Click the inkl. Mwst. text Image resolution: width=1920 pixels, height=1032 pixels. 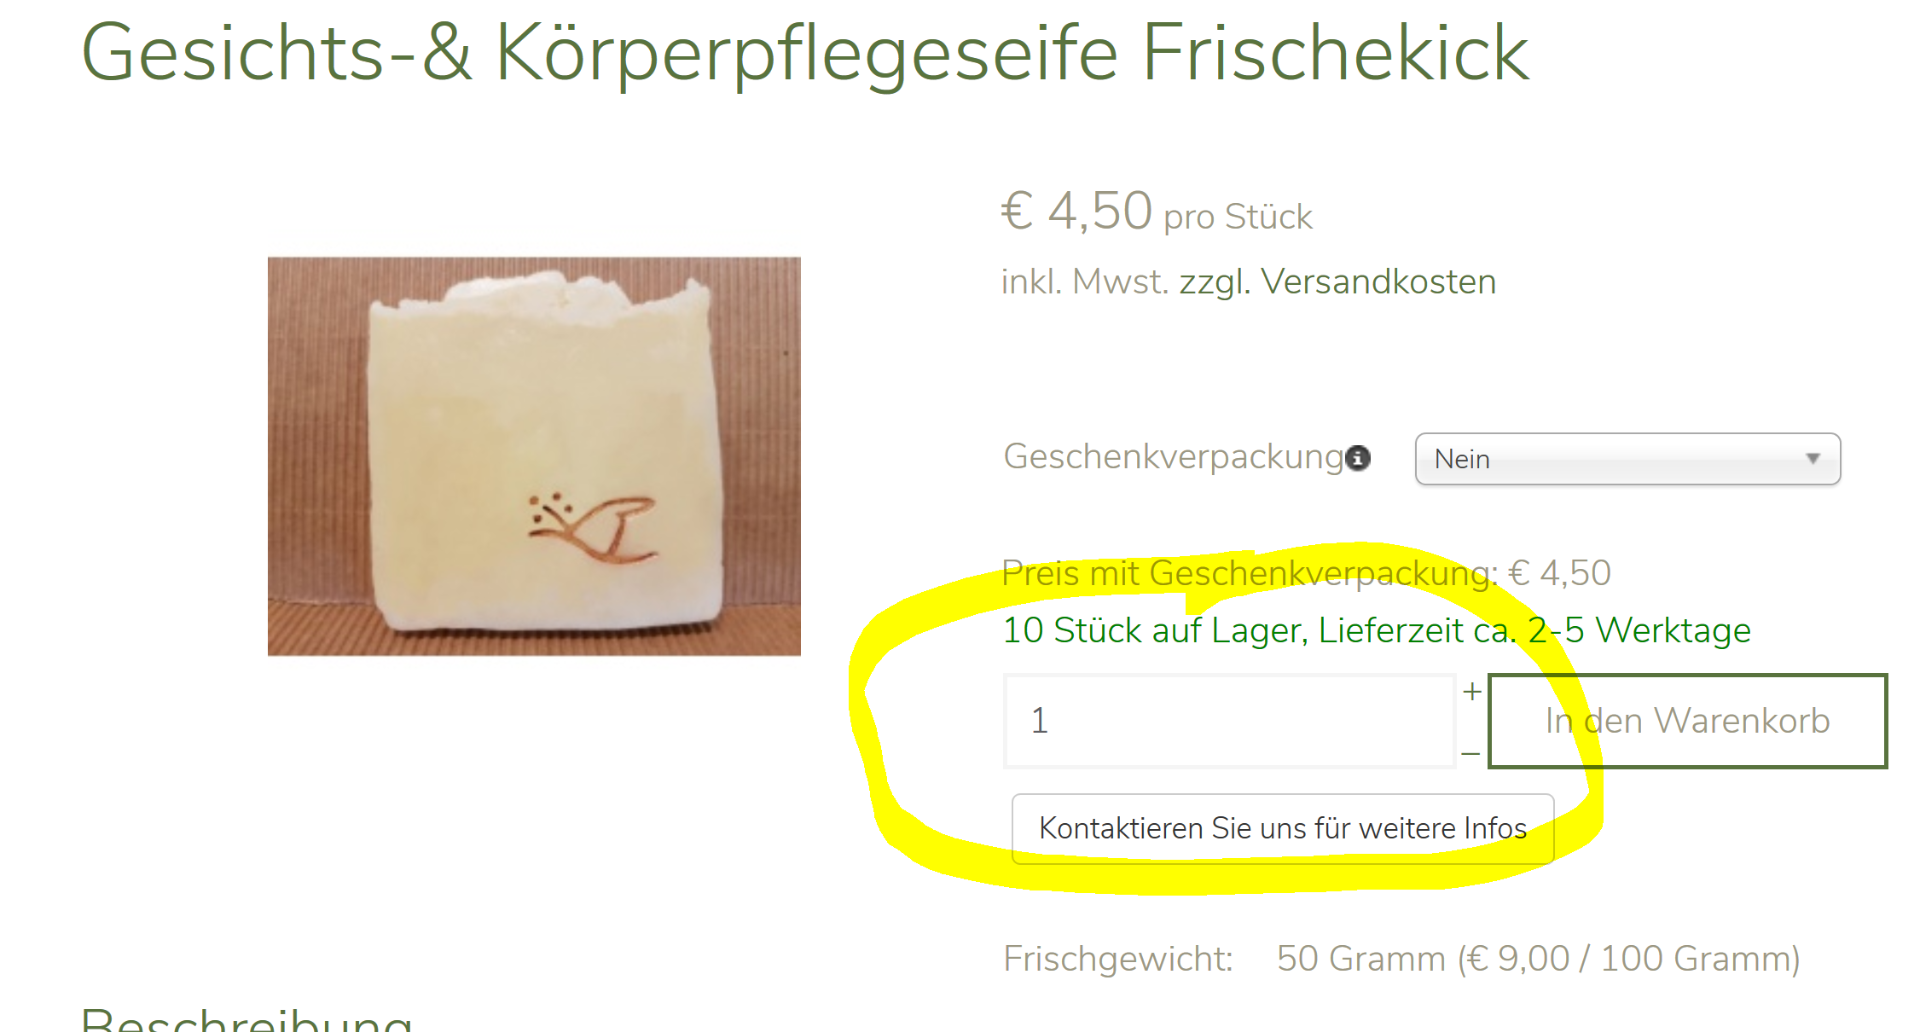1085,282
